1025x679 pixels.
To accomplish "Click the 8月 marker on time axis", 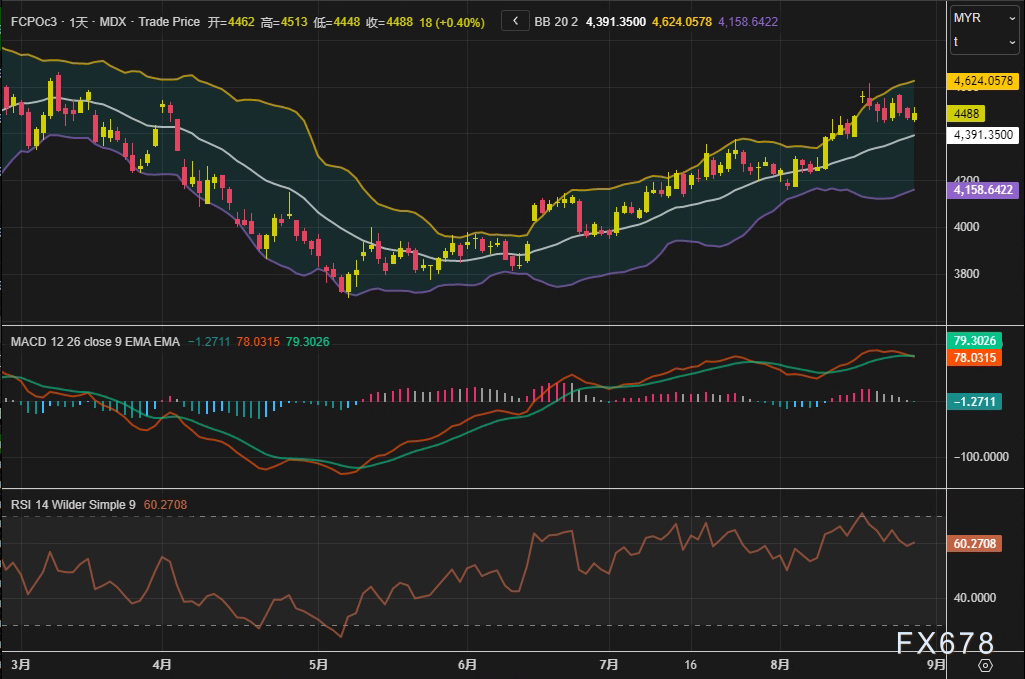I will (781, 663).
